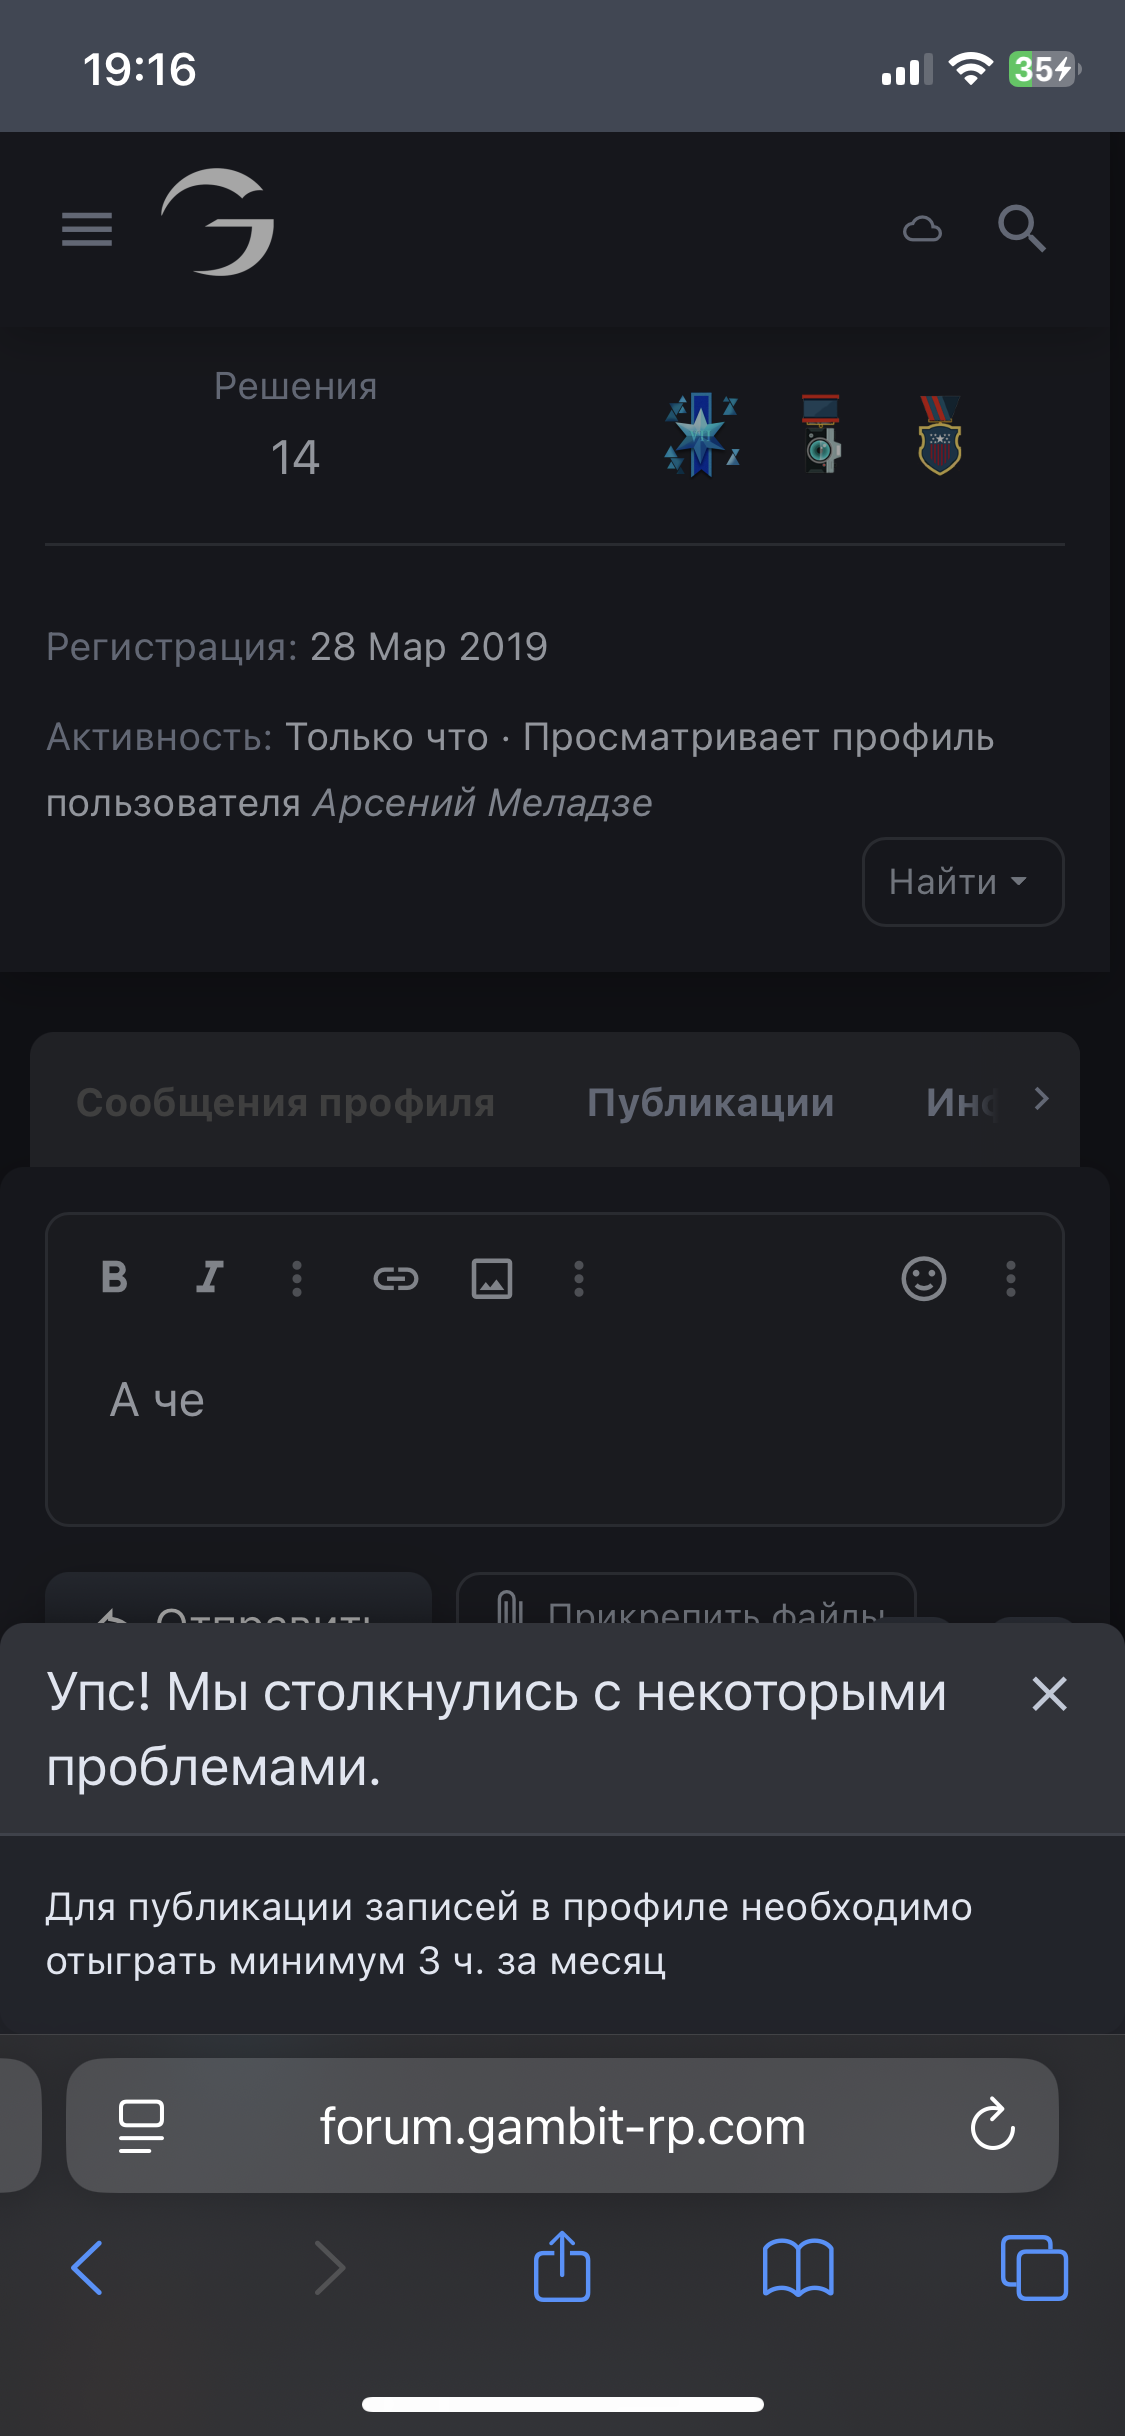
Task: Toggle italic text formatting
Action: pyautogui.click(x=209, y=1277)
